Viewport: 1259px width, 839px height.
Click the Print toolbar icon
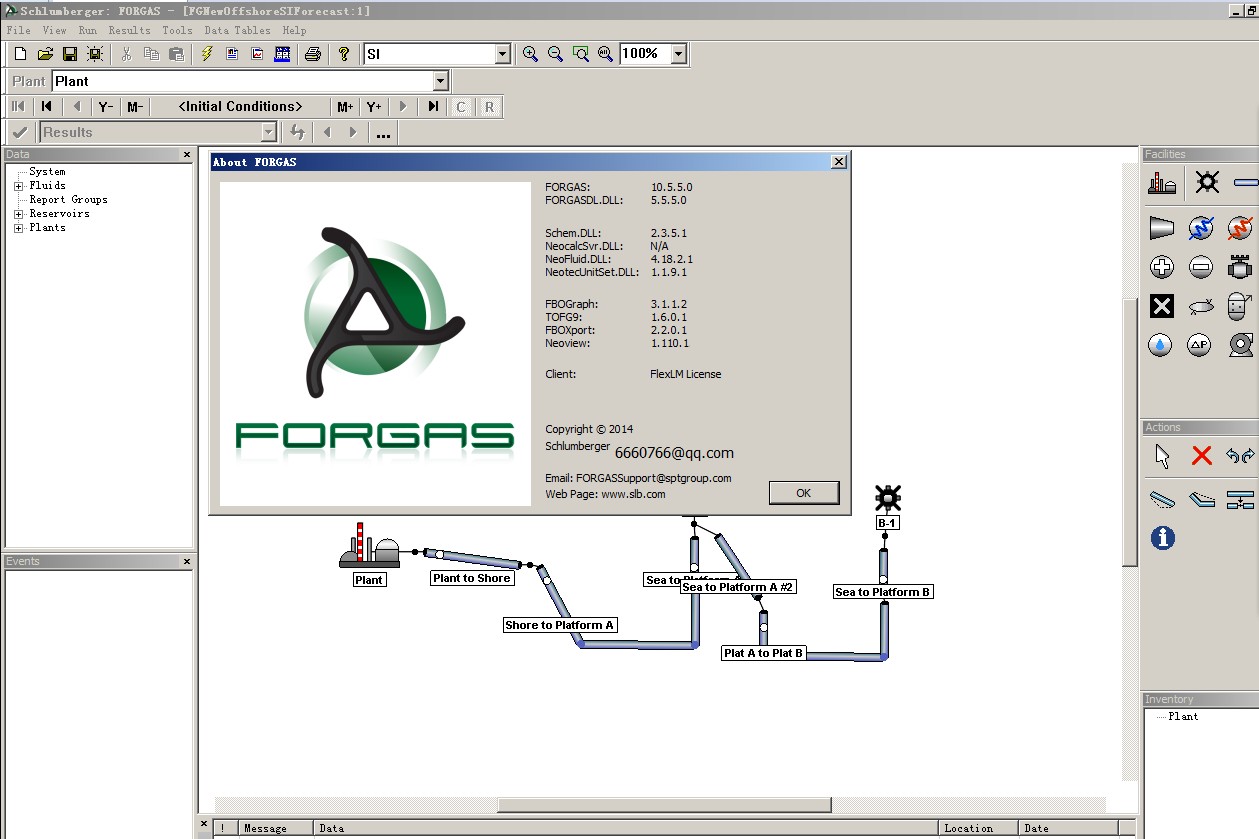313,53
